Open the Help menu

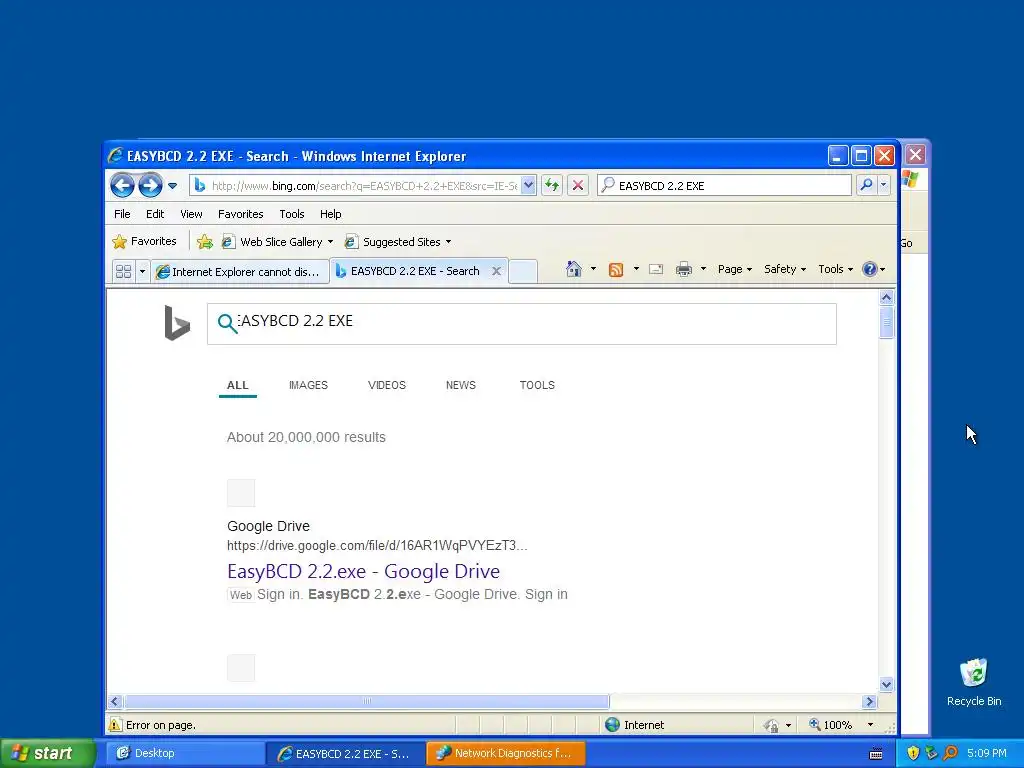coord(330,214)
